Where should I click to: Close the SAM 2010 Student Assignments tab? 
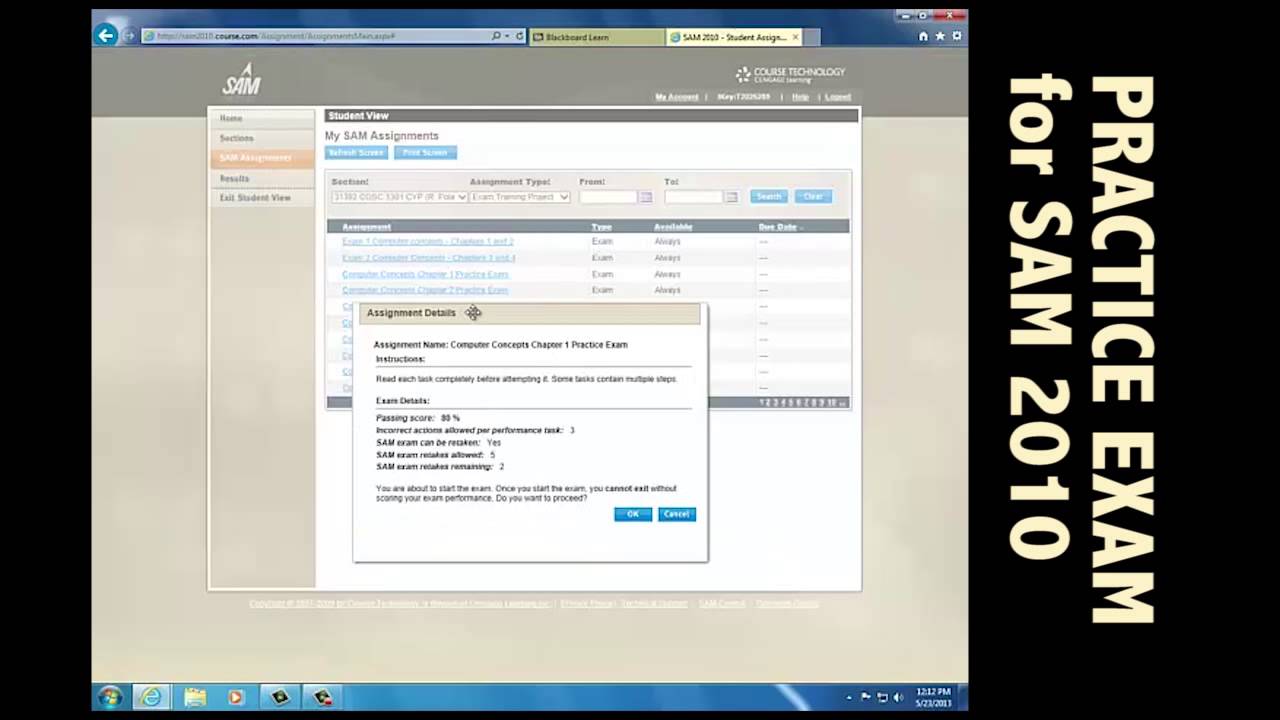(796, 37)
